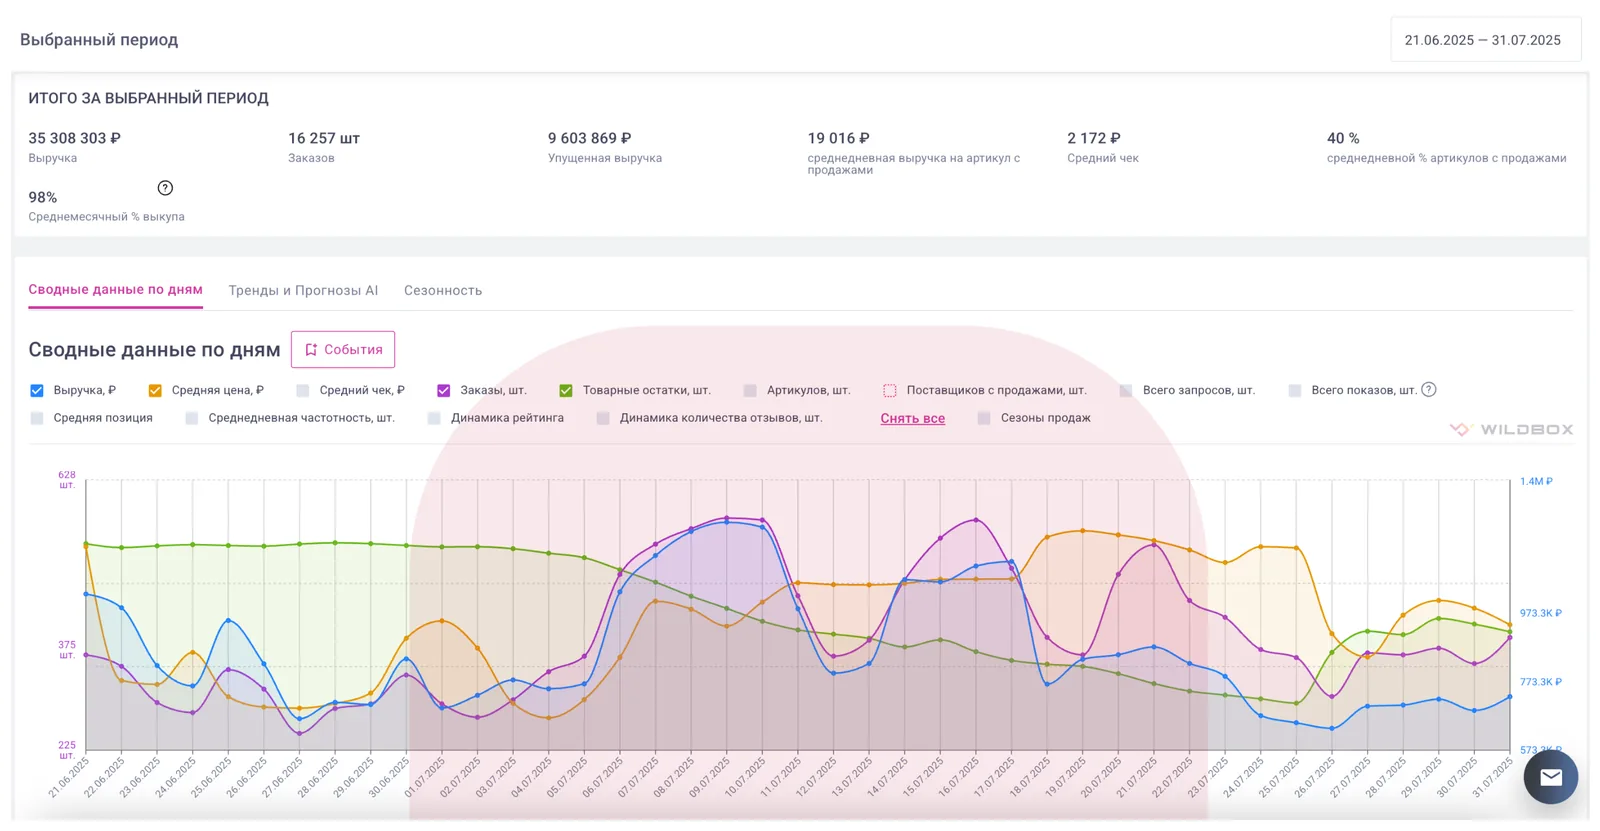
Task: Switch to the Тренды и Прогнозы AI tab
Action: (303, 290)
